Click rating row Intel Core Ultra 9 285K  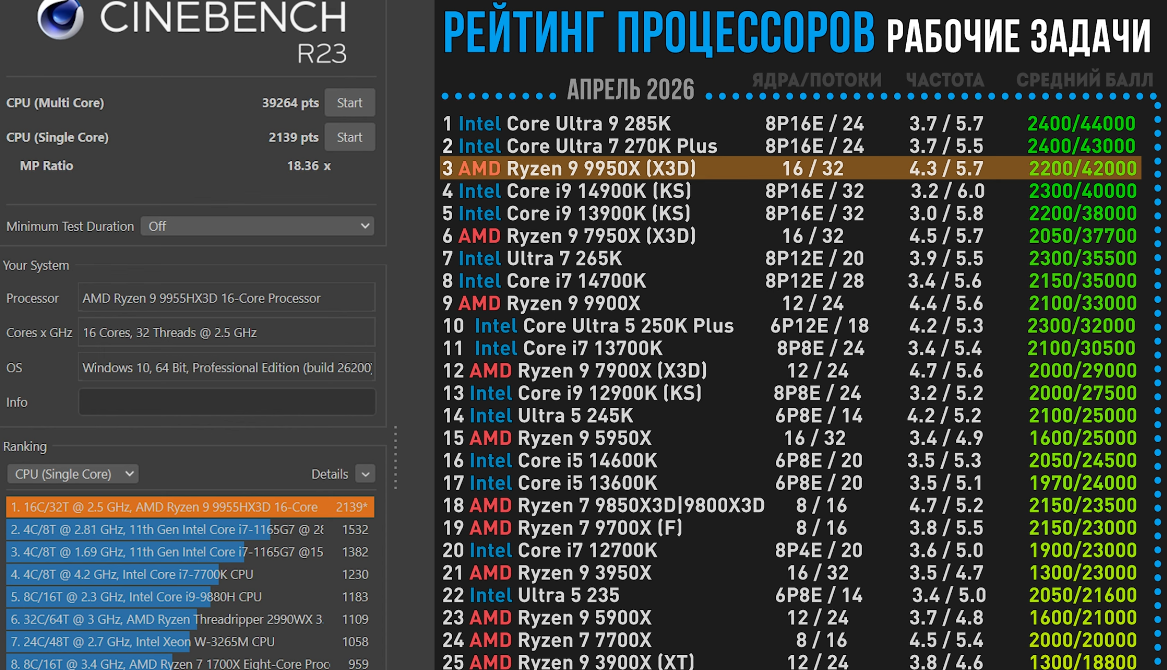coord(790,124)
